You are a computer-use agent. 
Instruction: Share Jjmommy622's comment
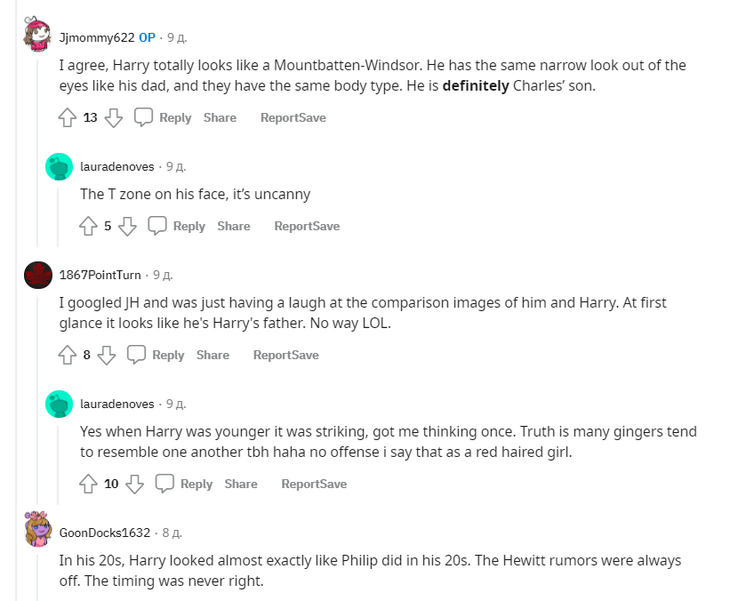(x=220, y=118)
